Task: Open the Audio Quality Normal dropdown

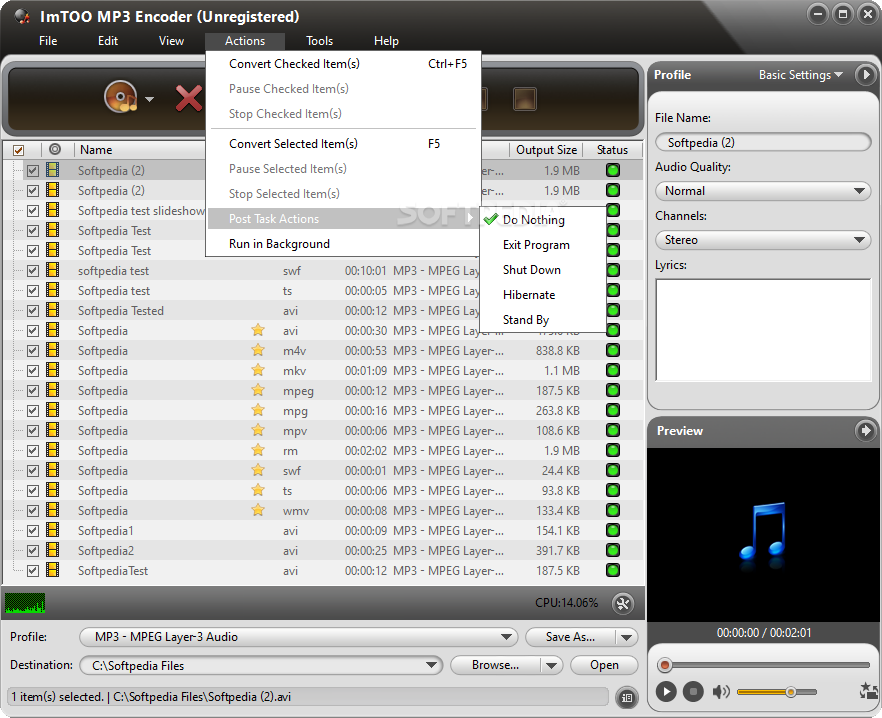Action: (x=763, y=191)
